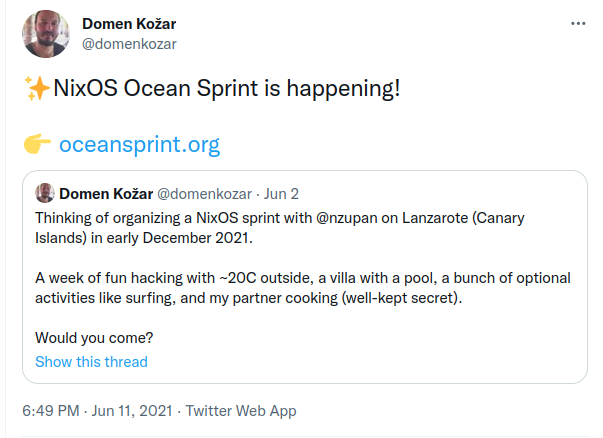This screenshot has height=438, width=603.
Task: Open the 6:49 PM · Jun 11, 2021 timestamp
Action: [97, 411]
